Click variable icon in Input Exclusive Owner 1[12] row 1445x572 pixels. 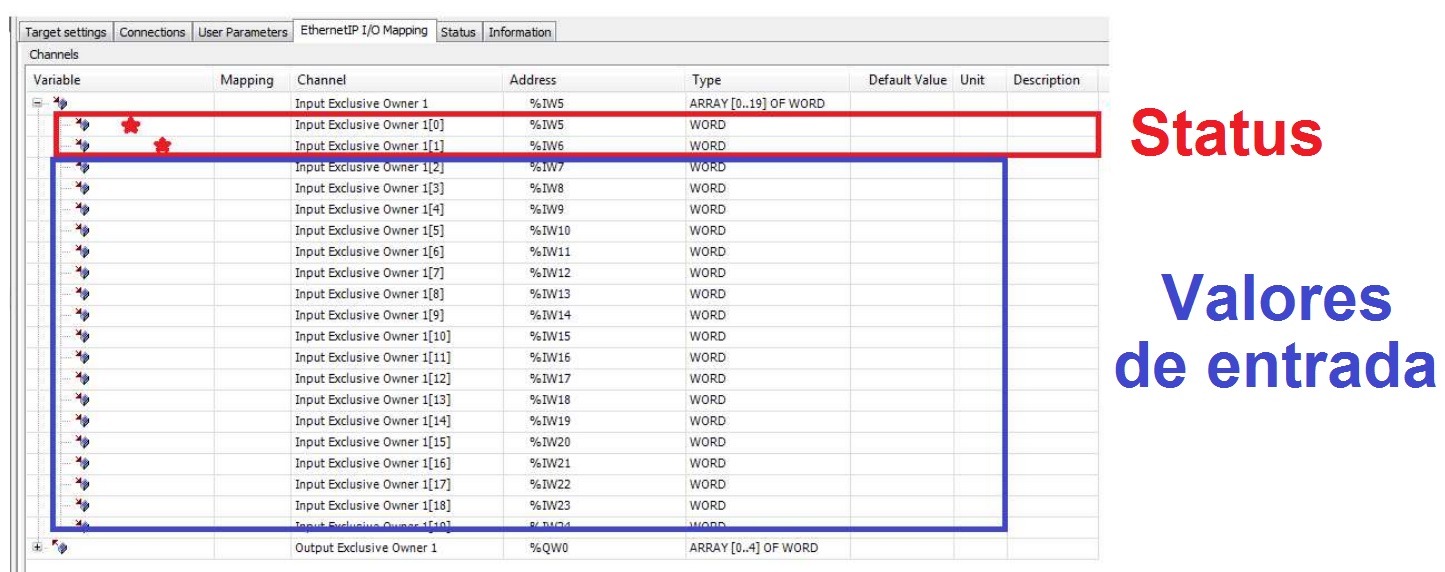tap(82, 378)
